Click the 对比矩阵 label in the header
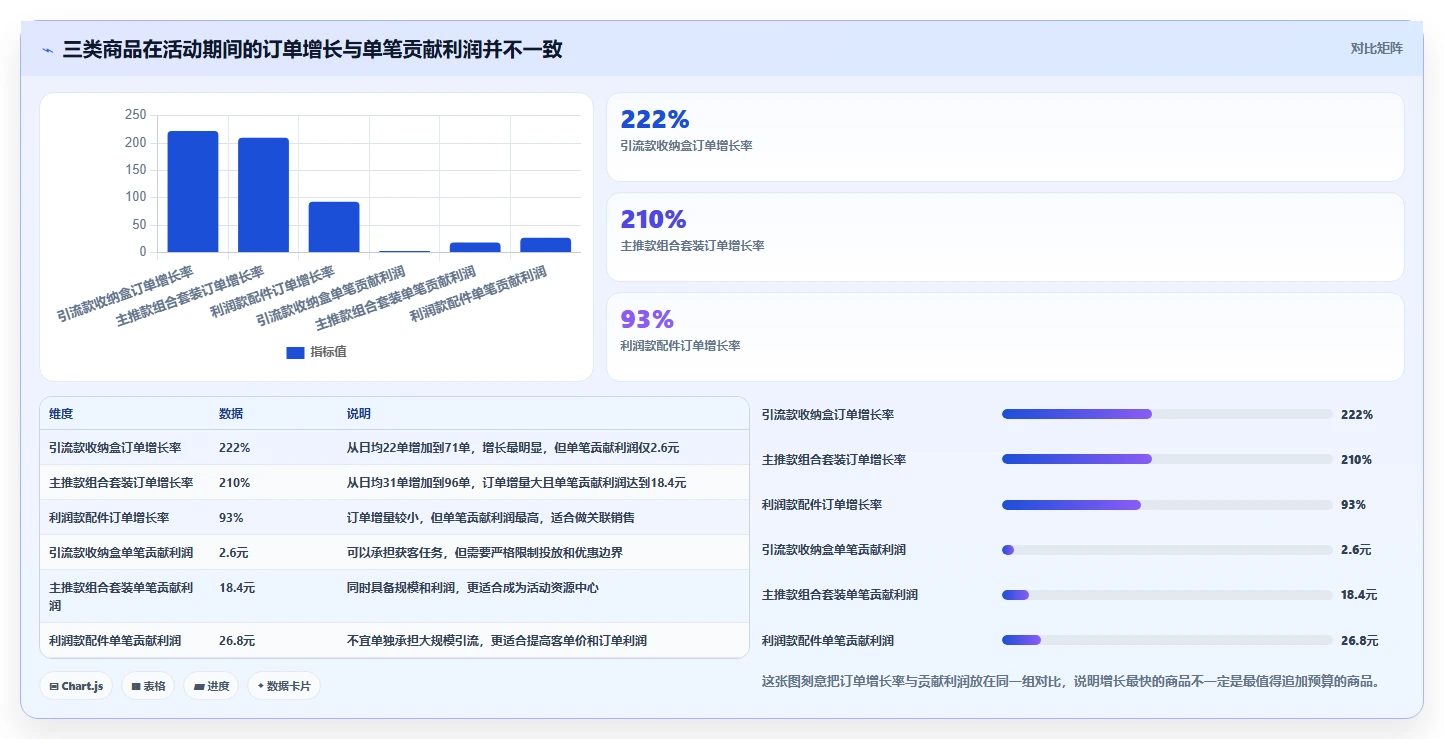The height and width of the screenshot is (739, 1444). pos(1376,49)
